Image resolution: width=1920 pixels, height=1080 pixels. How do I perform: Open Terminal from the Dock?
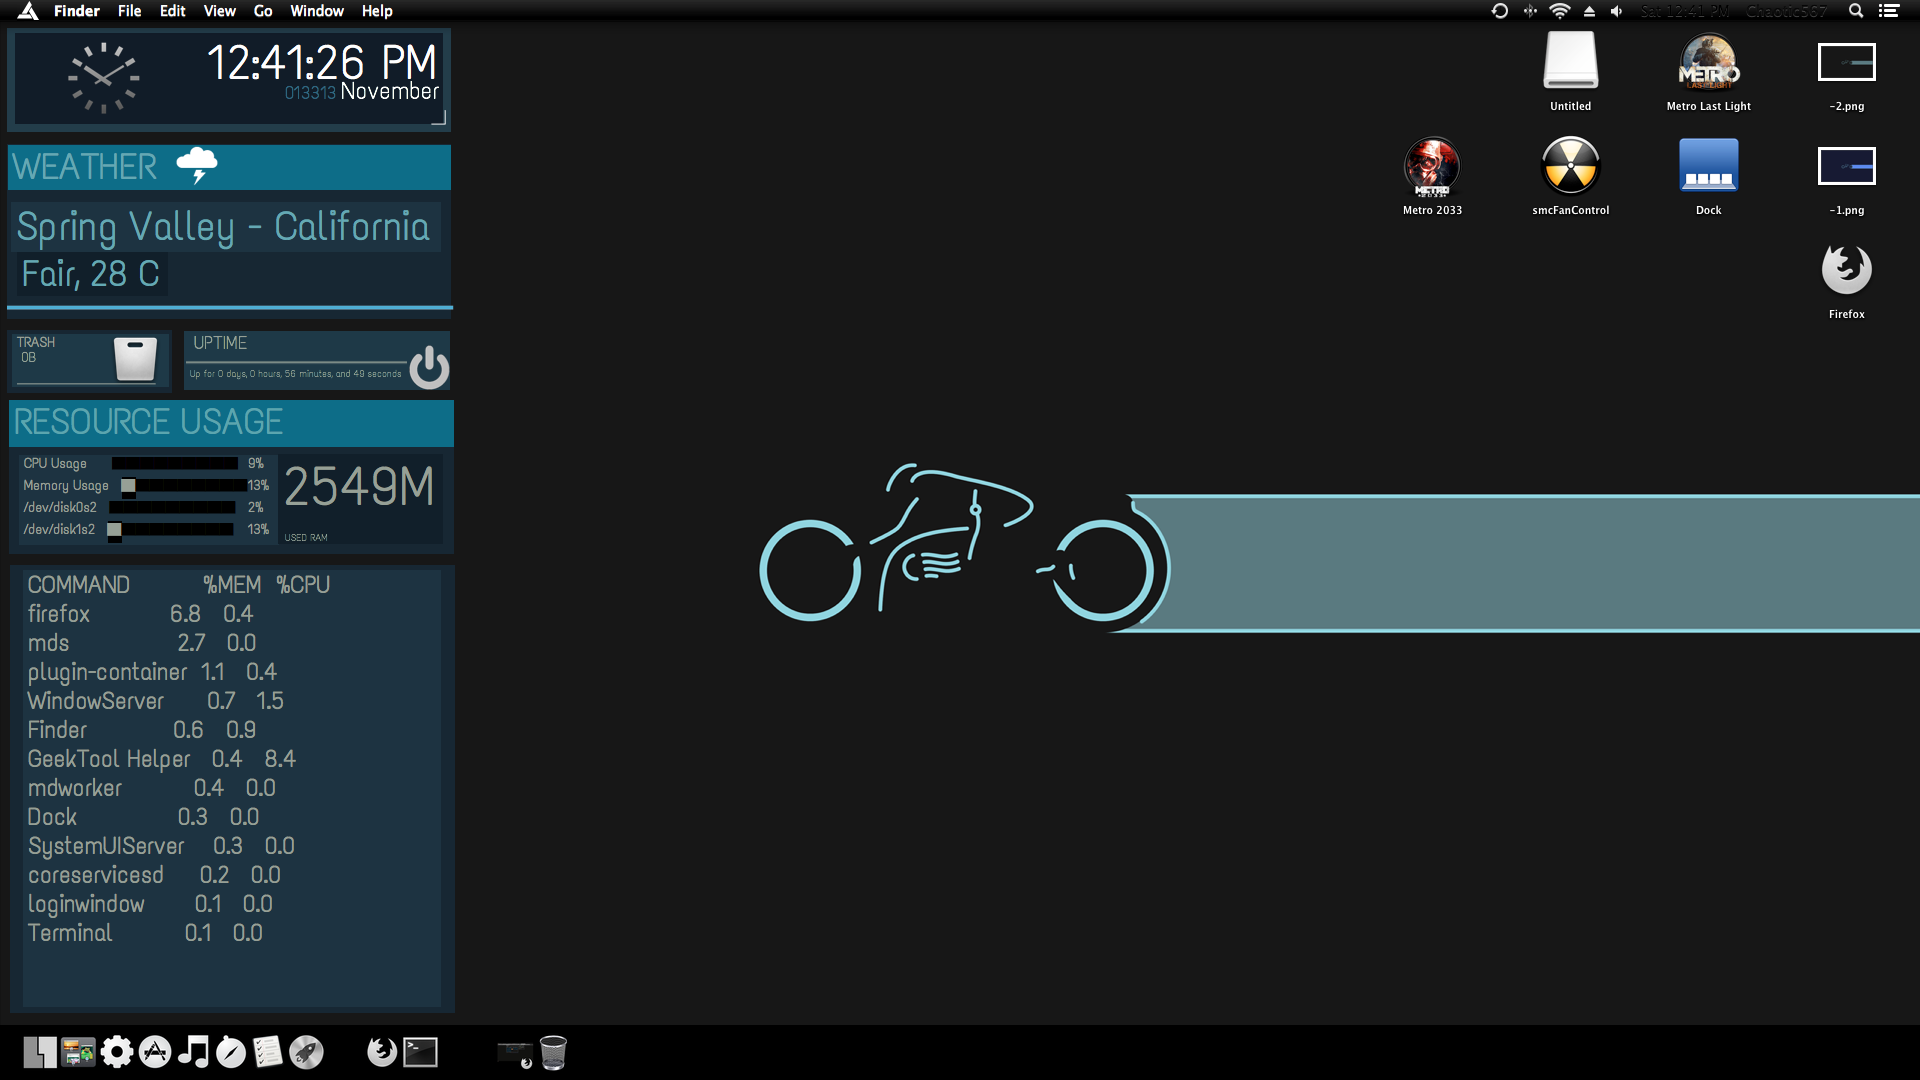tap(421, 1052)
